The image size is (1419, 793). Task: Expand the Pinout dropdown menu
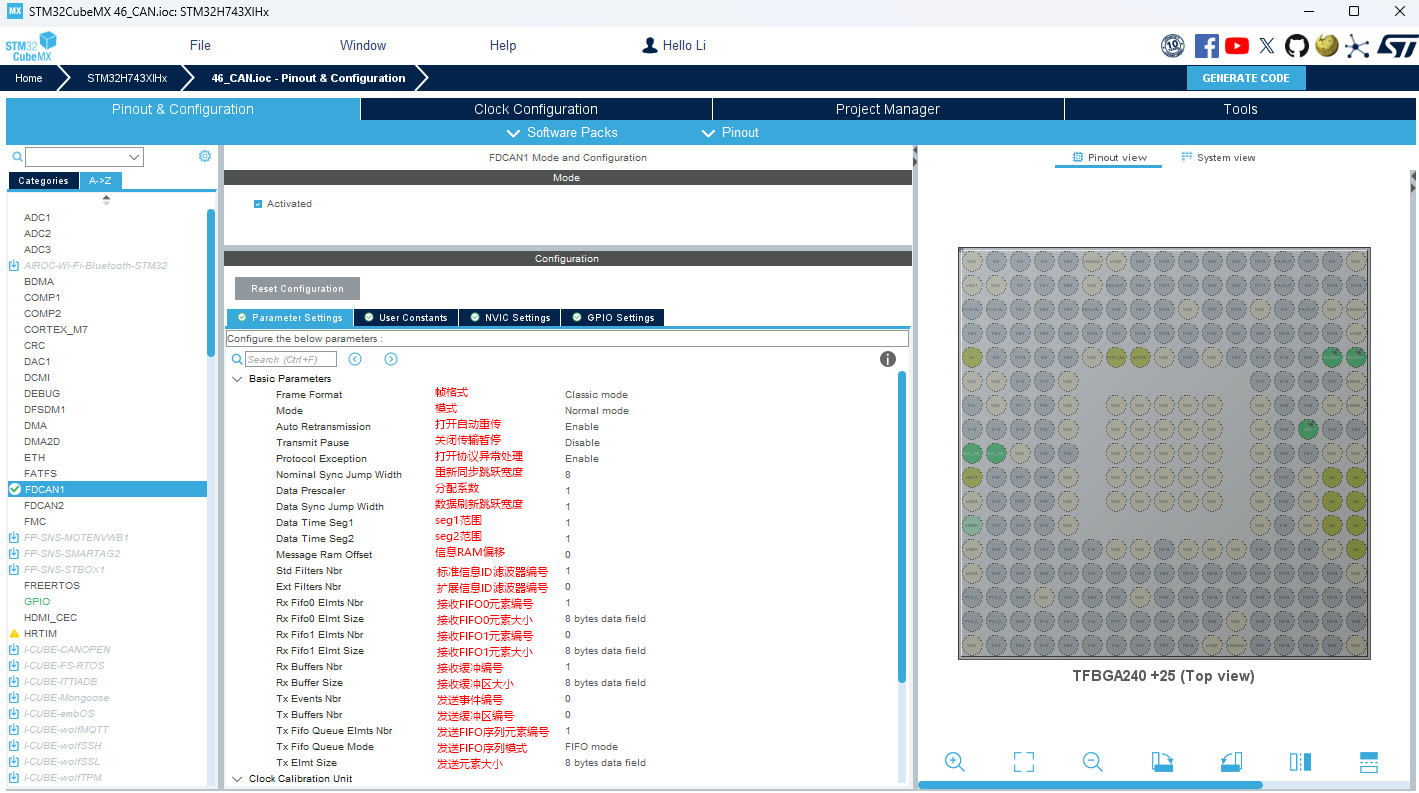[730, 133]
